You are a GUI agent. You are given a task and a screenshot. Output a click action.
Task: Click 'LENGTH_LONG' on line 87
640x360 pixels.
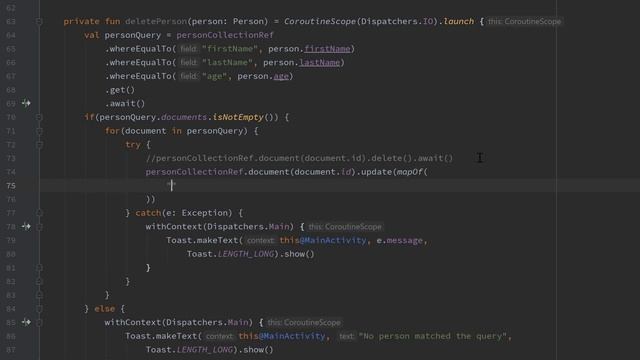point(204,350)
